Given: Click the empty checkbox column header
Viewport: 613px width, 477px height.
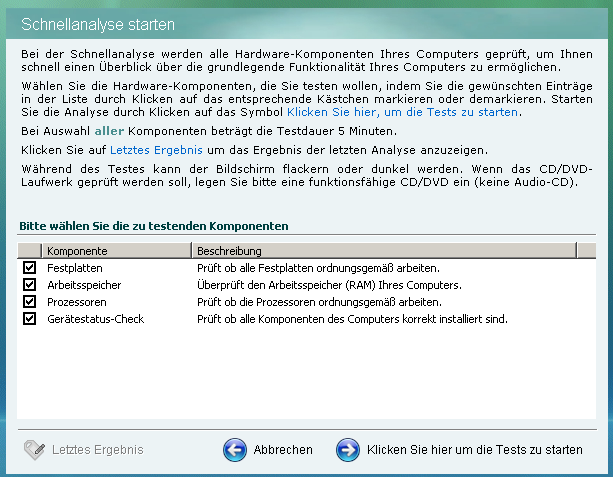Looking at the screenshot, I should pos(29,251).
